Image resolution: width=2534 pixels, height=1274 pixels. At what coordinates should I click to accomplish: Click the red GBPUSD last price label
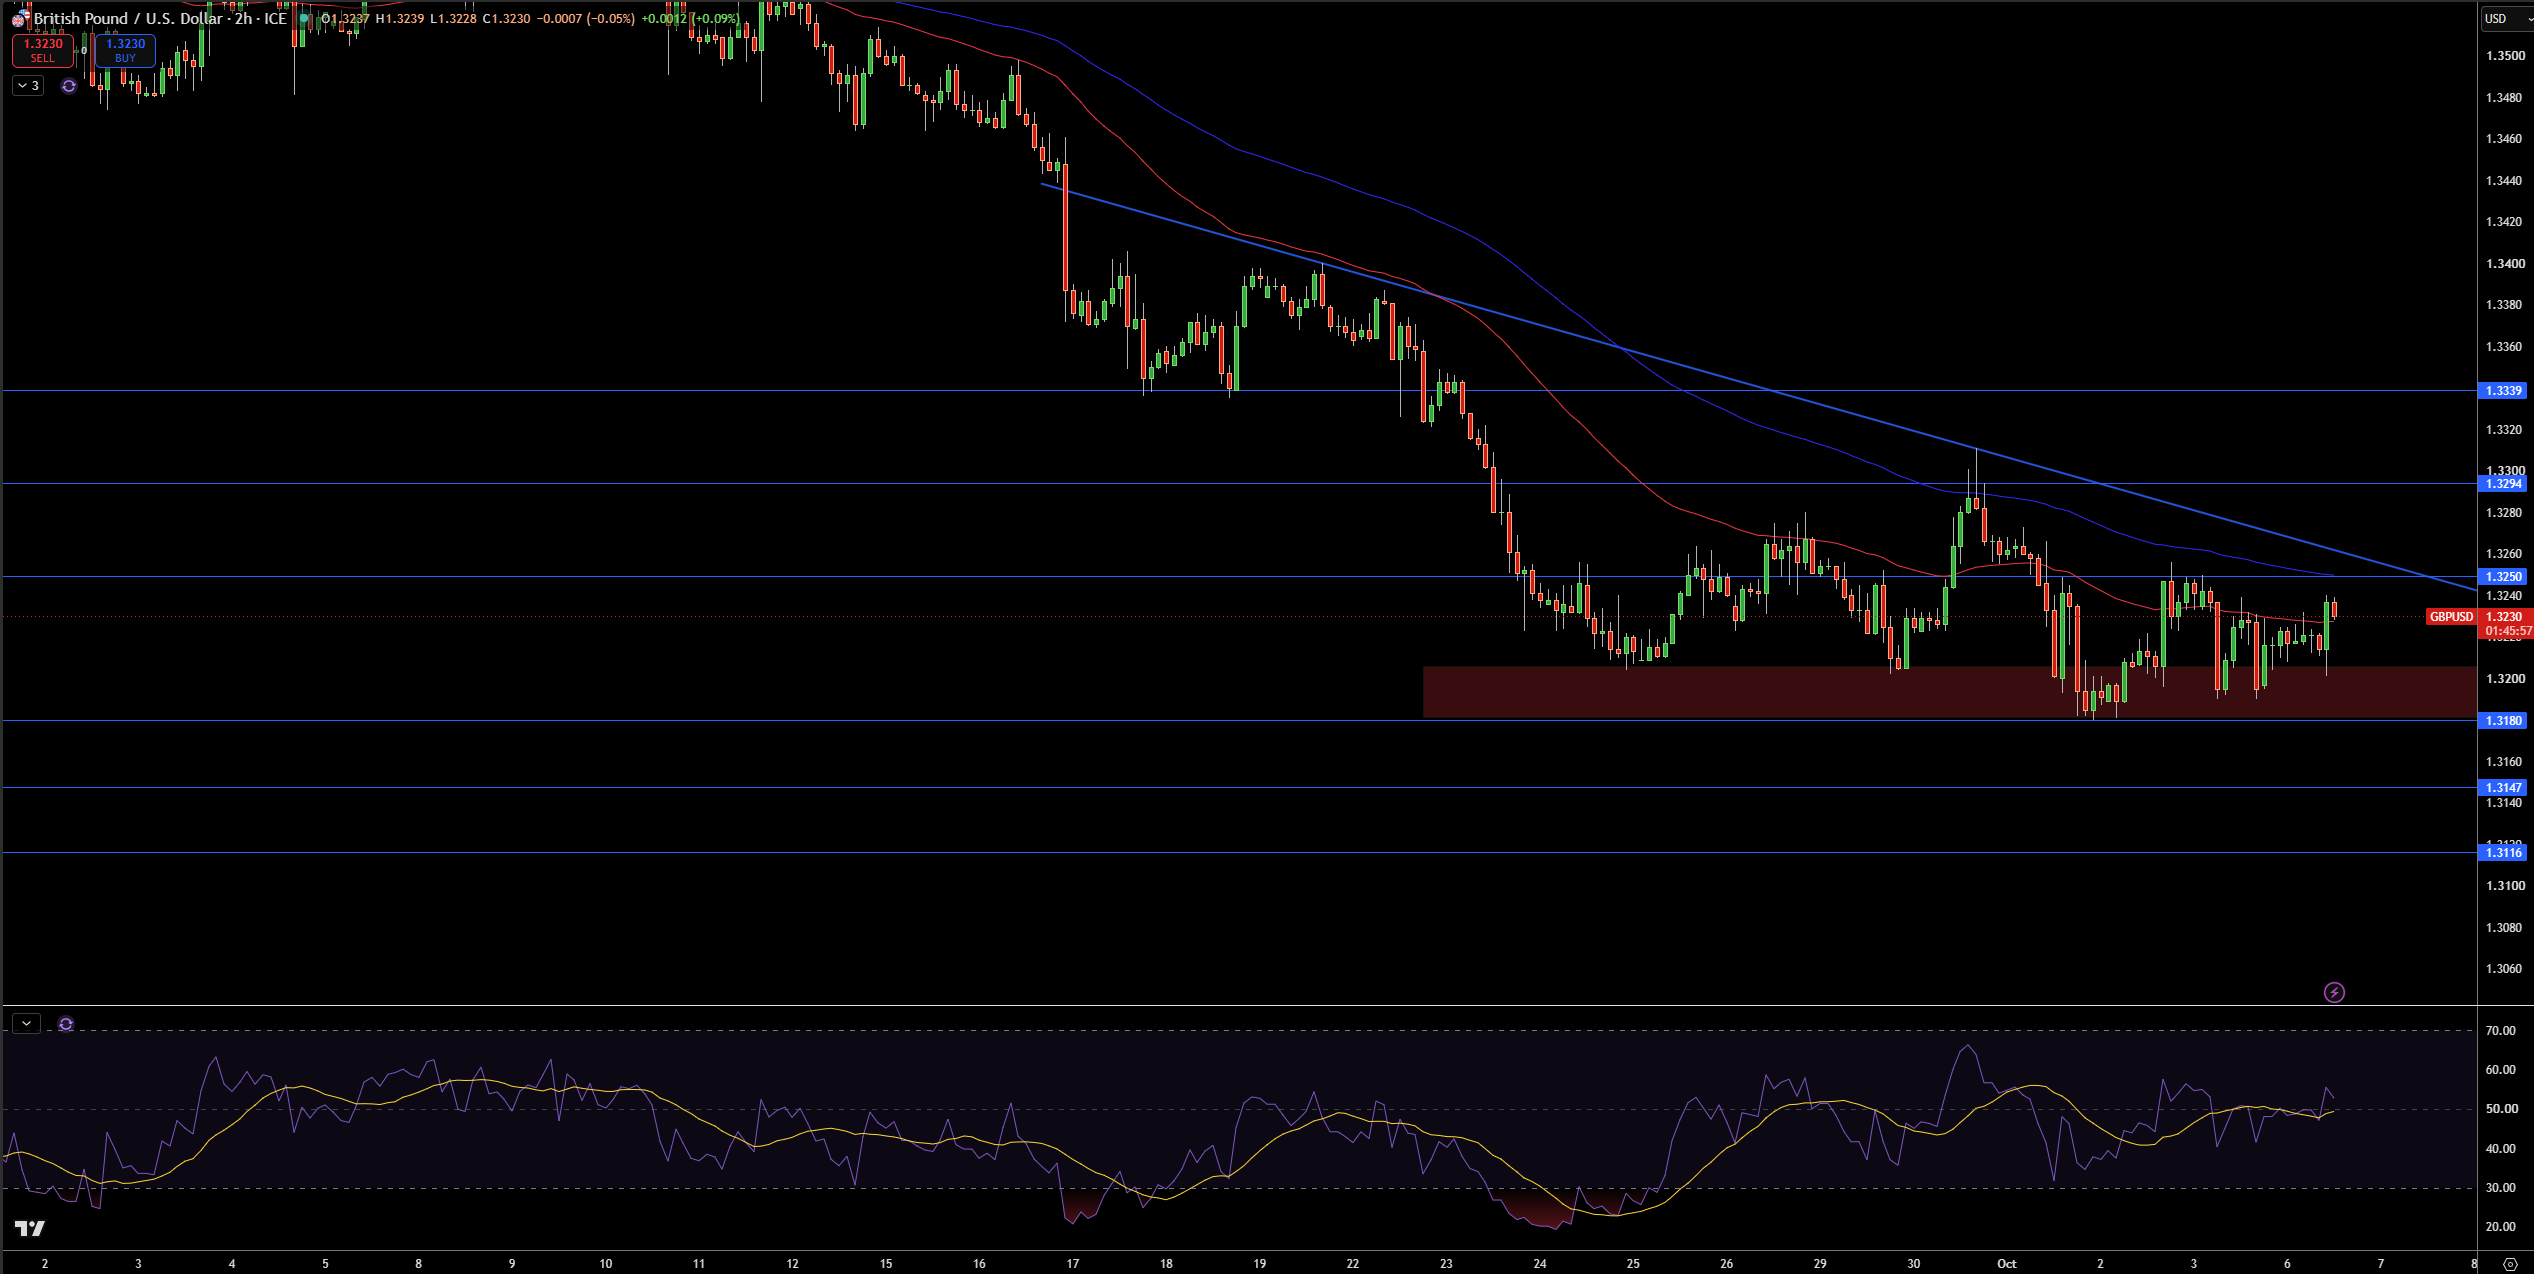2451,617
